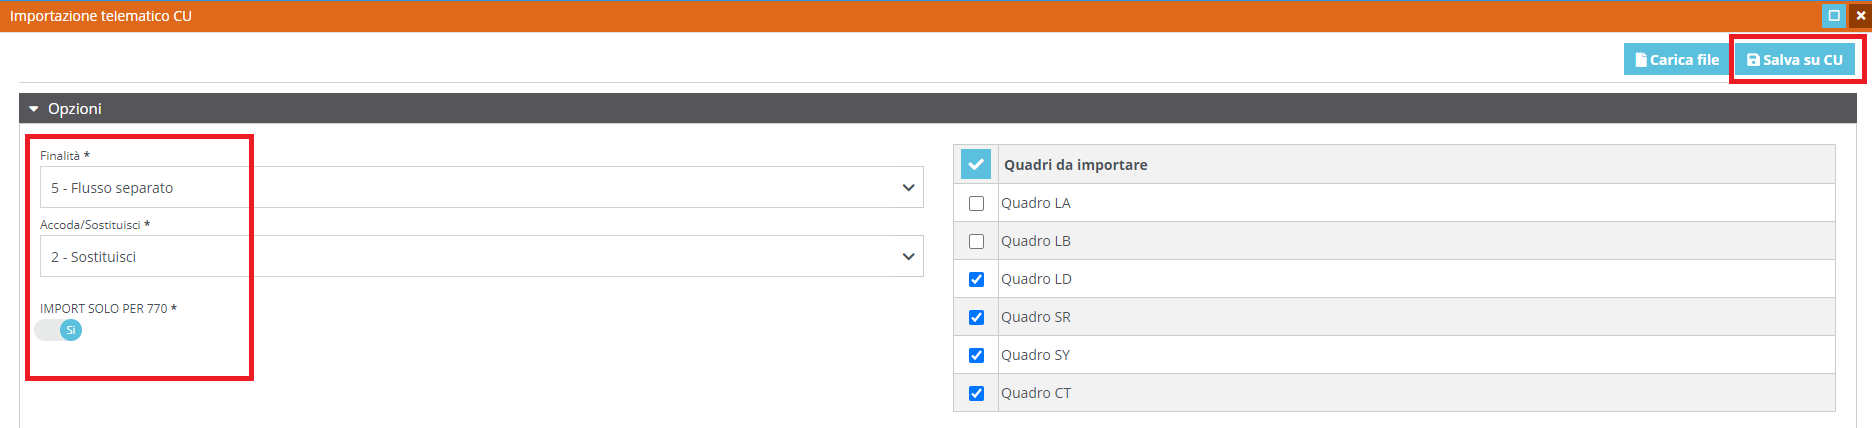Select the Quadro LD row label
This screenshot has width=1872, height=428.
point(1036,279)
